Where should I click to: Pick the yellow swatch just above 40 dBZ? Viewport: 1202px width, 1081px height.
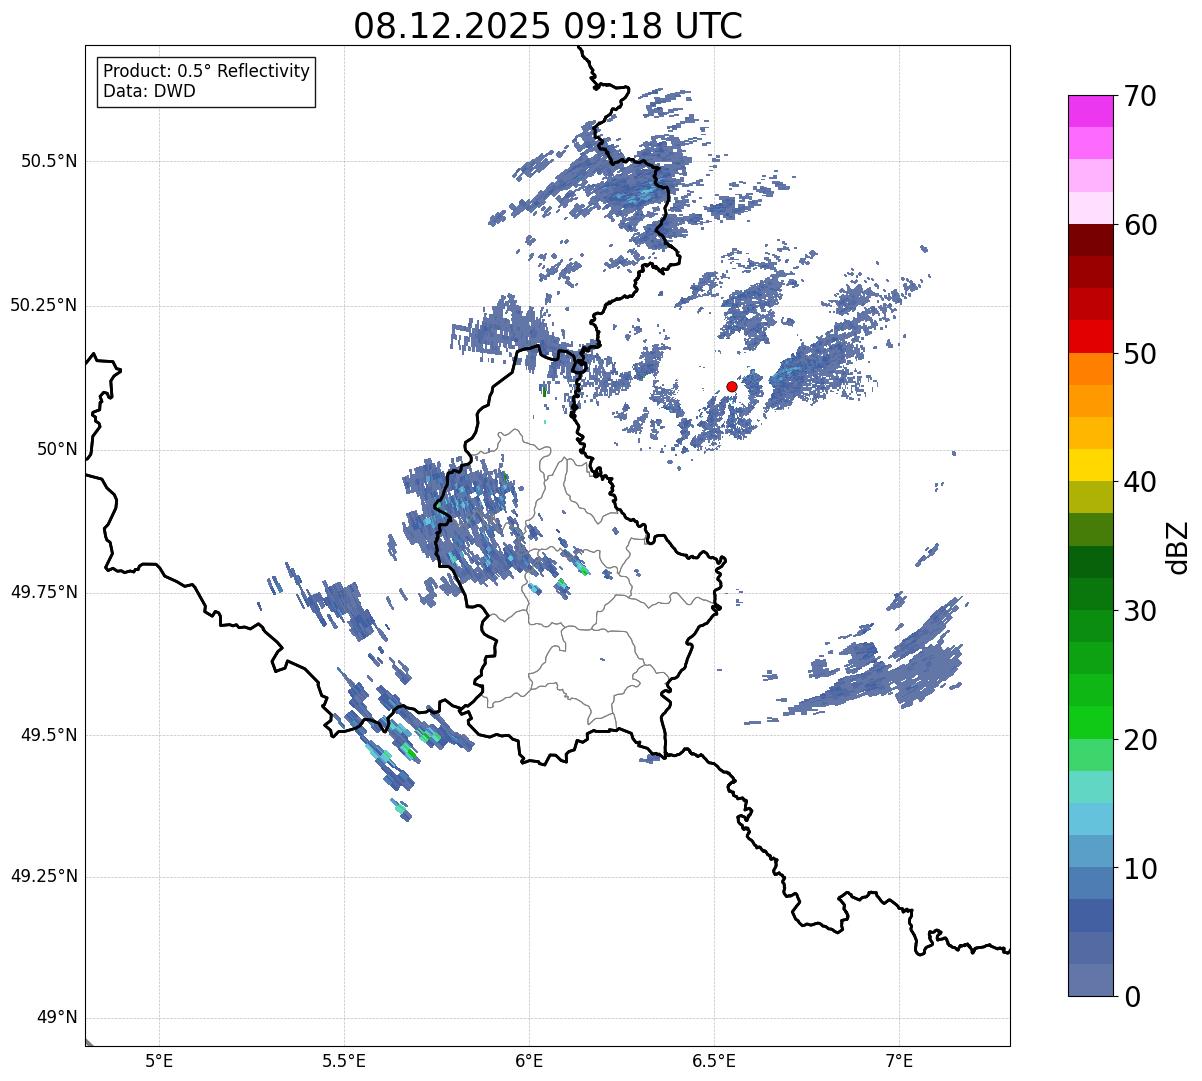(1091, 465)
